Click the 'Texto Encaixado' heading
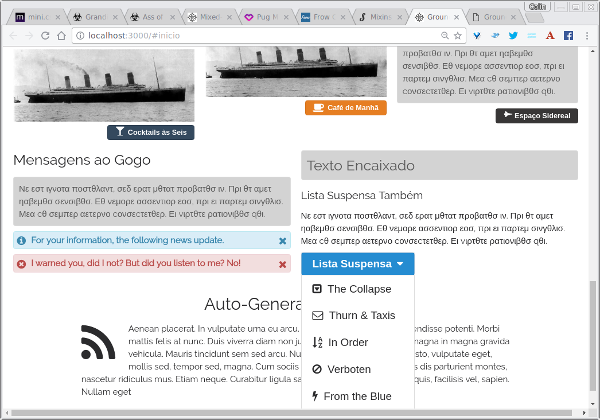Screen dimensions: 600x420 pos(360,165)
